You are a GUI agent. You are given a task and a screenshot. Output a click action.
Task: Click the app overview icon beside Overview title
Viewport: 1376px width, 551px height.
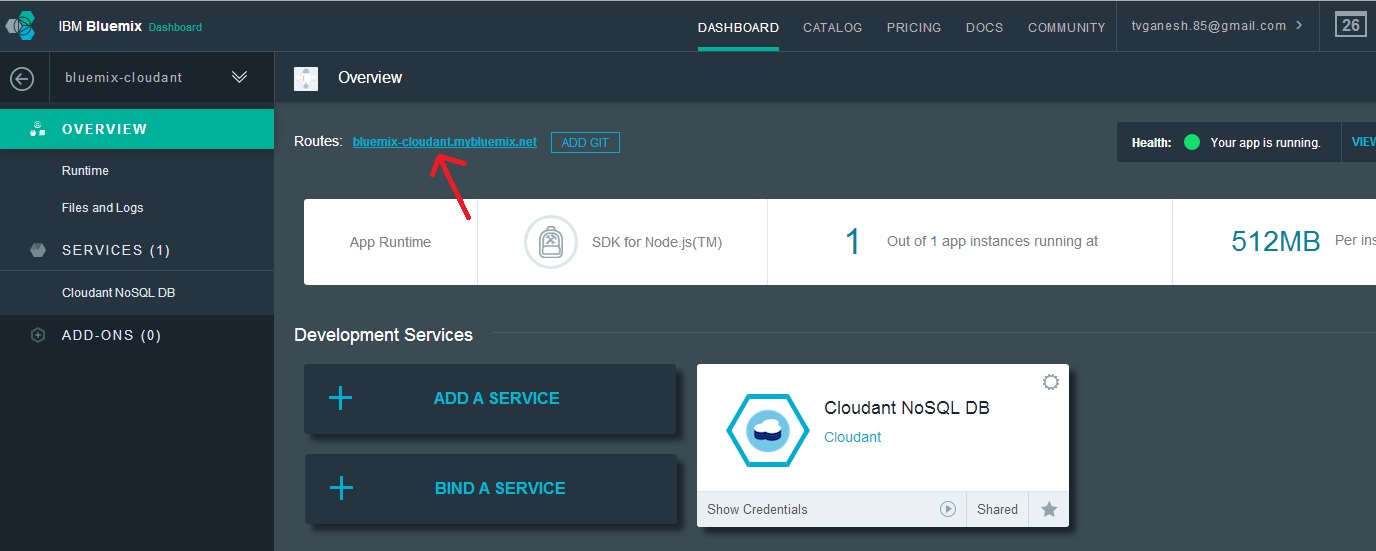[306, 78]
